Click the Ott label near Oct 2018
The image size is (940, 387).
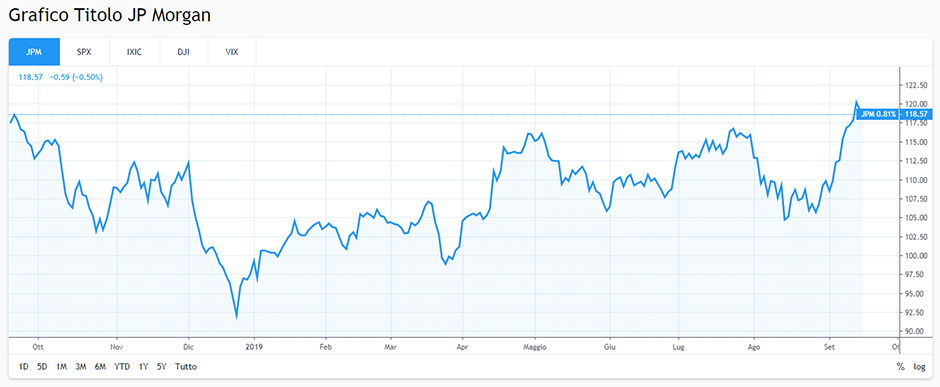tap(38, 346)
